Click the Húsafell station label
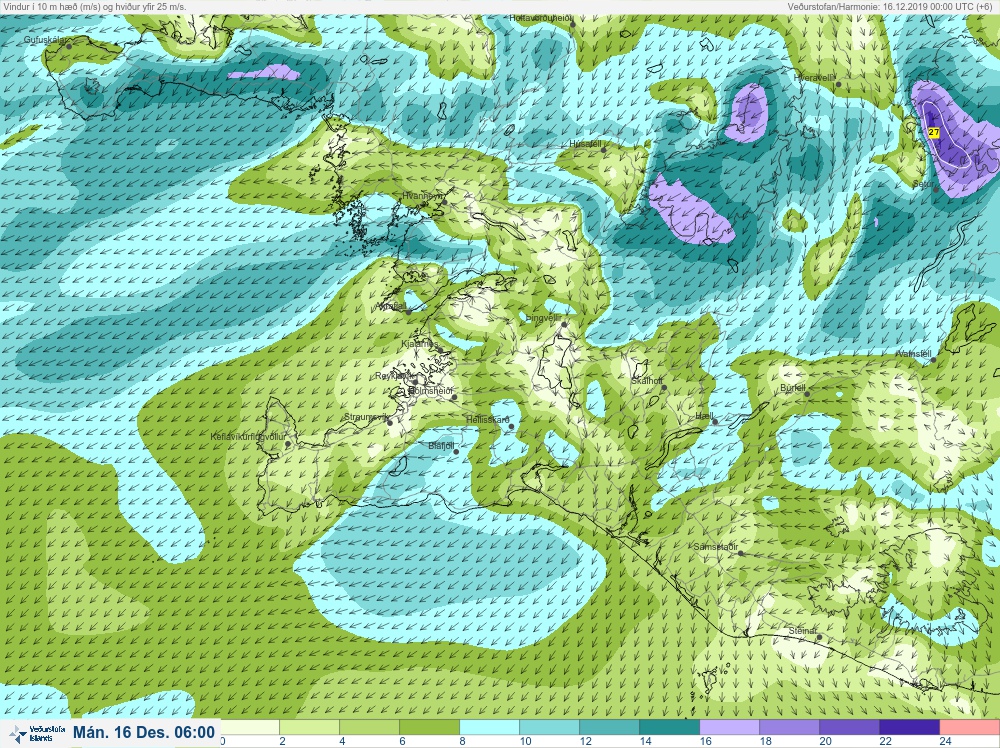This screenshot has height=748, width=1000. [x=586, y=143]
